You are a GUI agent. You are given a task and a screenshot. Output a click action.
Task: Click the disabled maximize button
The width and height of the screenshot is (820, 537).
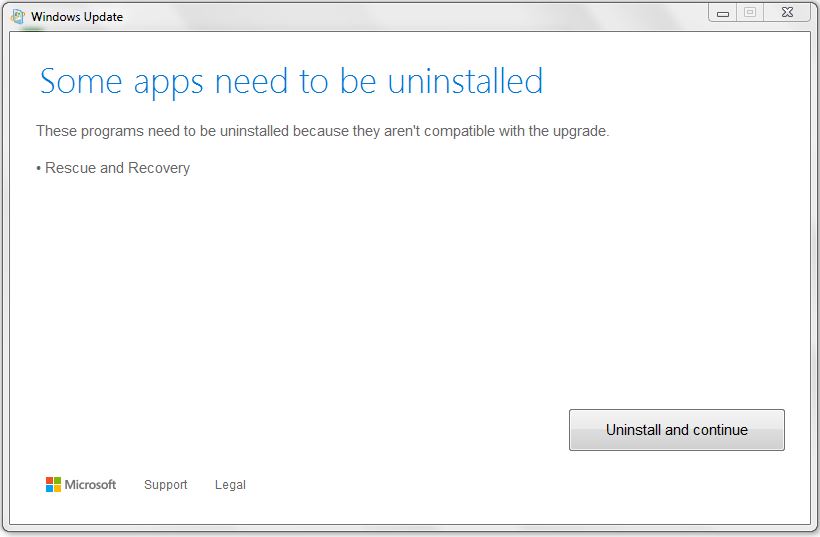click(x=750, y=13)
